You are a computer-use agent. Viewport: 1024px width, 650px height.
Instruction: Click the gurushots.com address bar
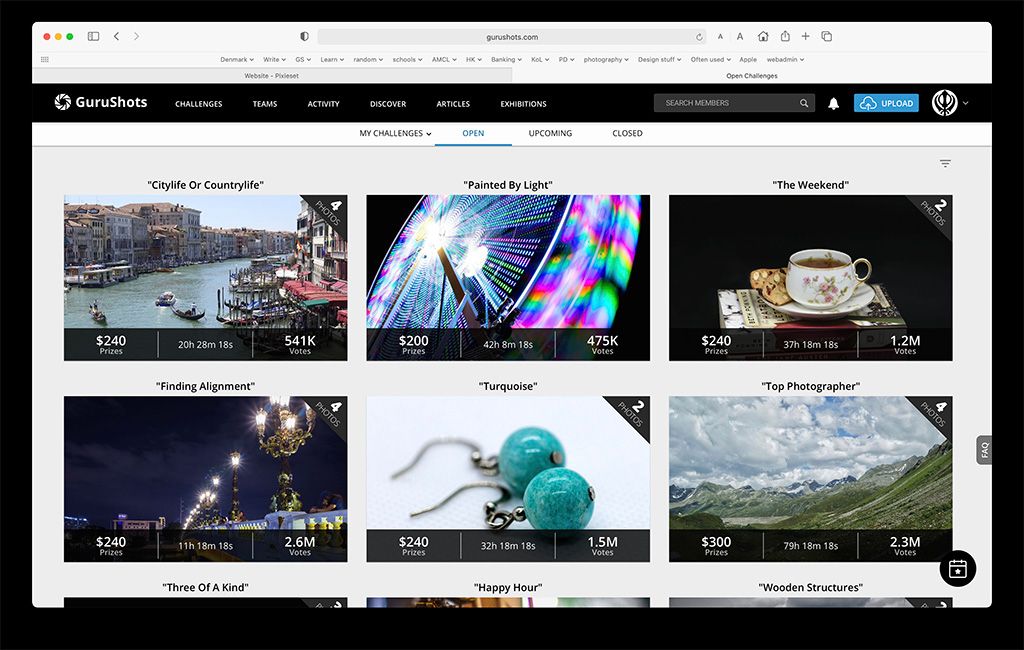coord(511,37)
